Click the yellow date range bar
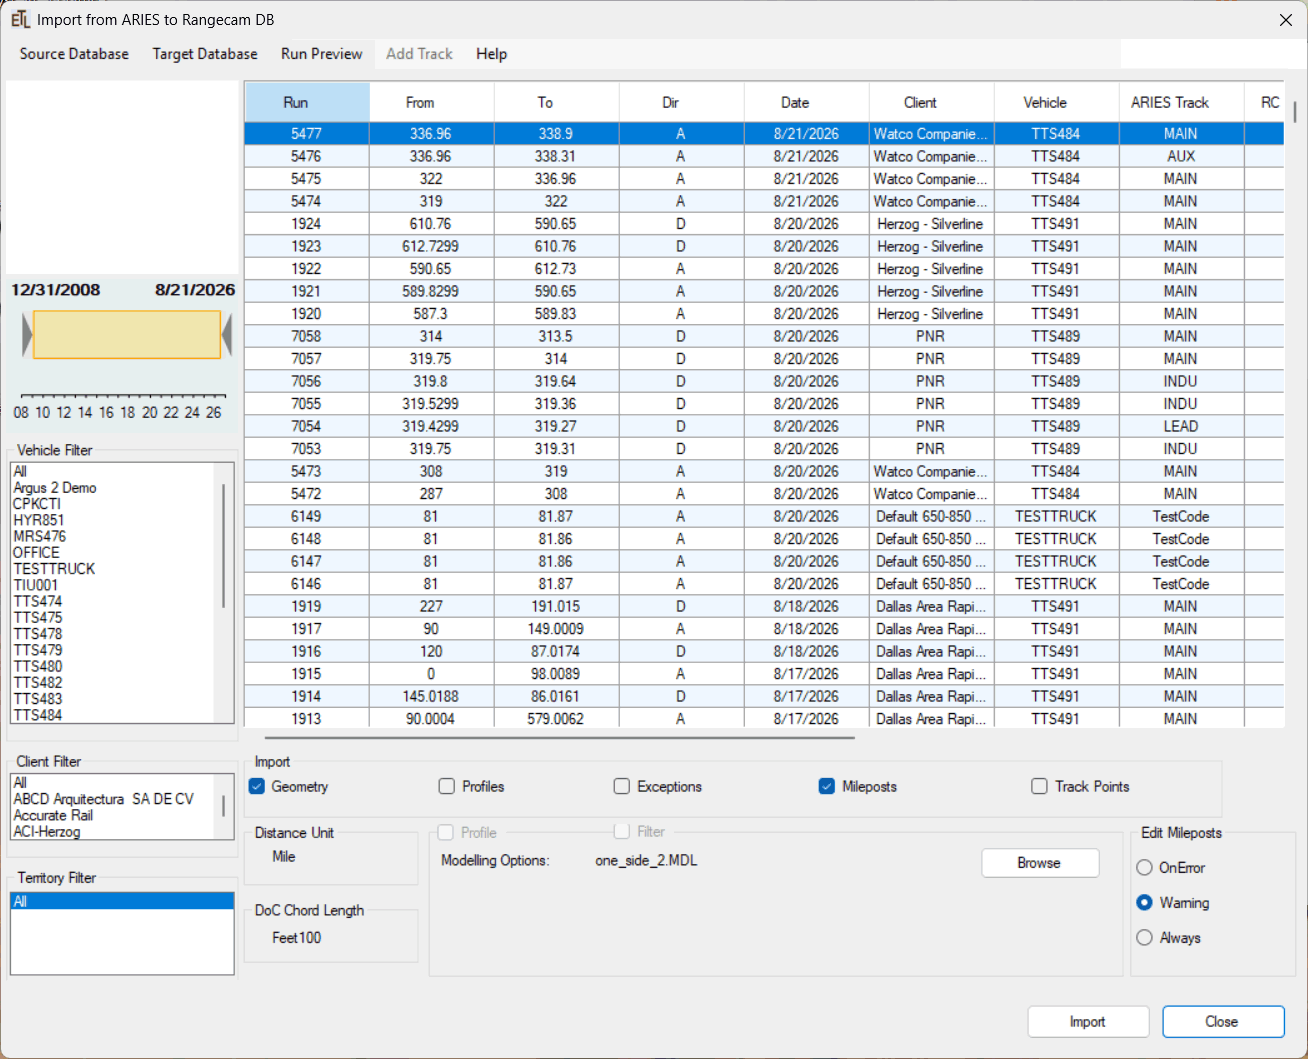The width and height of the screenshot is (1308, 1059). [x=127, y=334]
